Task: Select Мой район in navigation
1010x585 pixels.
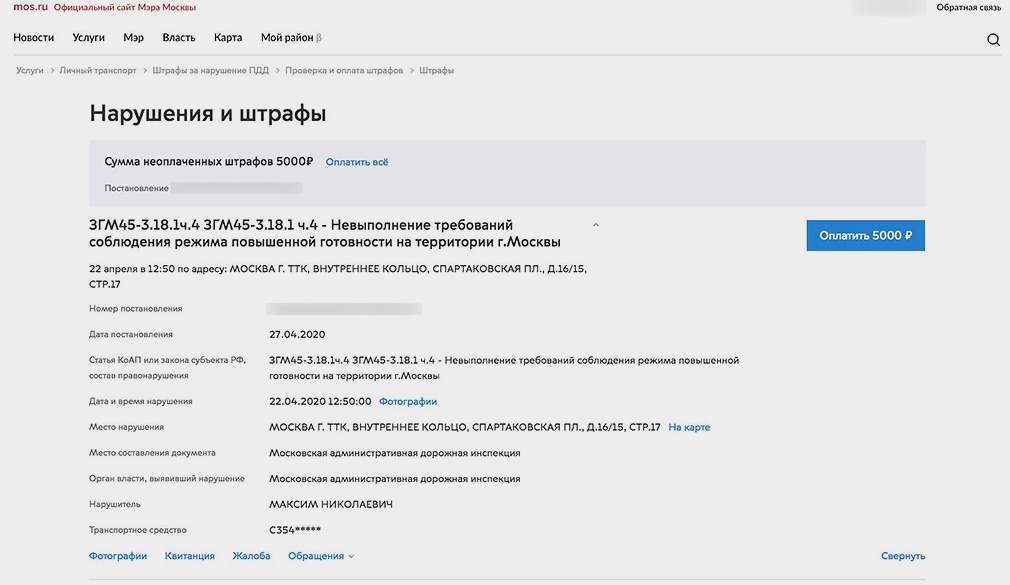Action: click(291, 38)
